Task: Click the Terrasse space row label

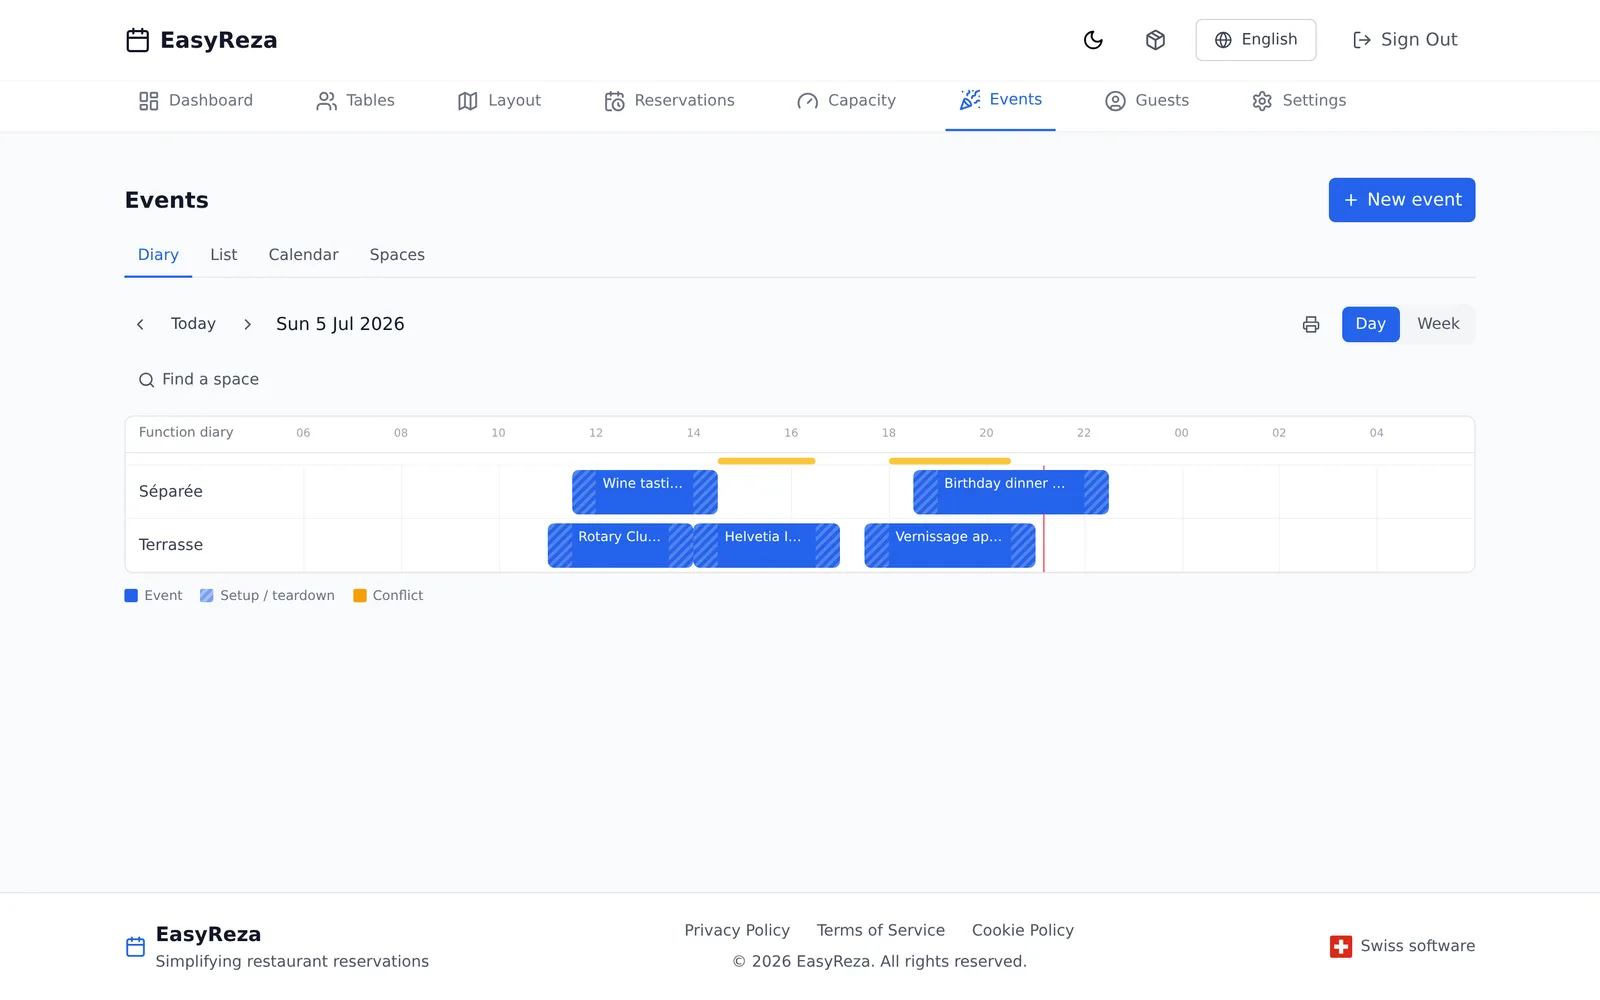Action: pyautogui.click(x=171, y=545)
